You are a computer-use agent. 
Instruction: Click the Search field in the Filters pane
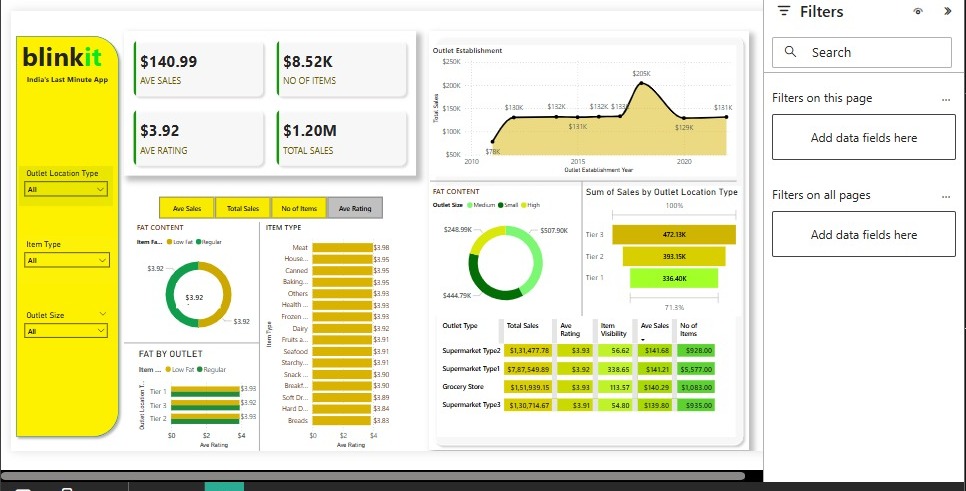pos(861,52)
